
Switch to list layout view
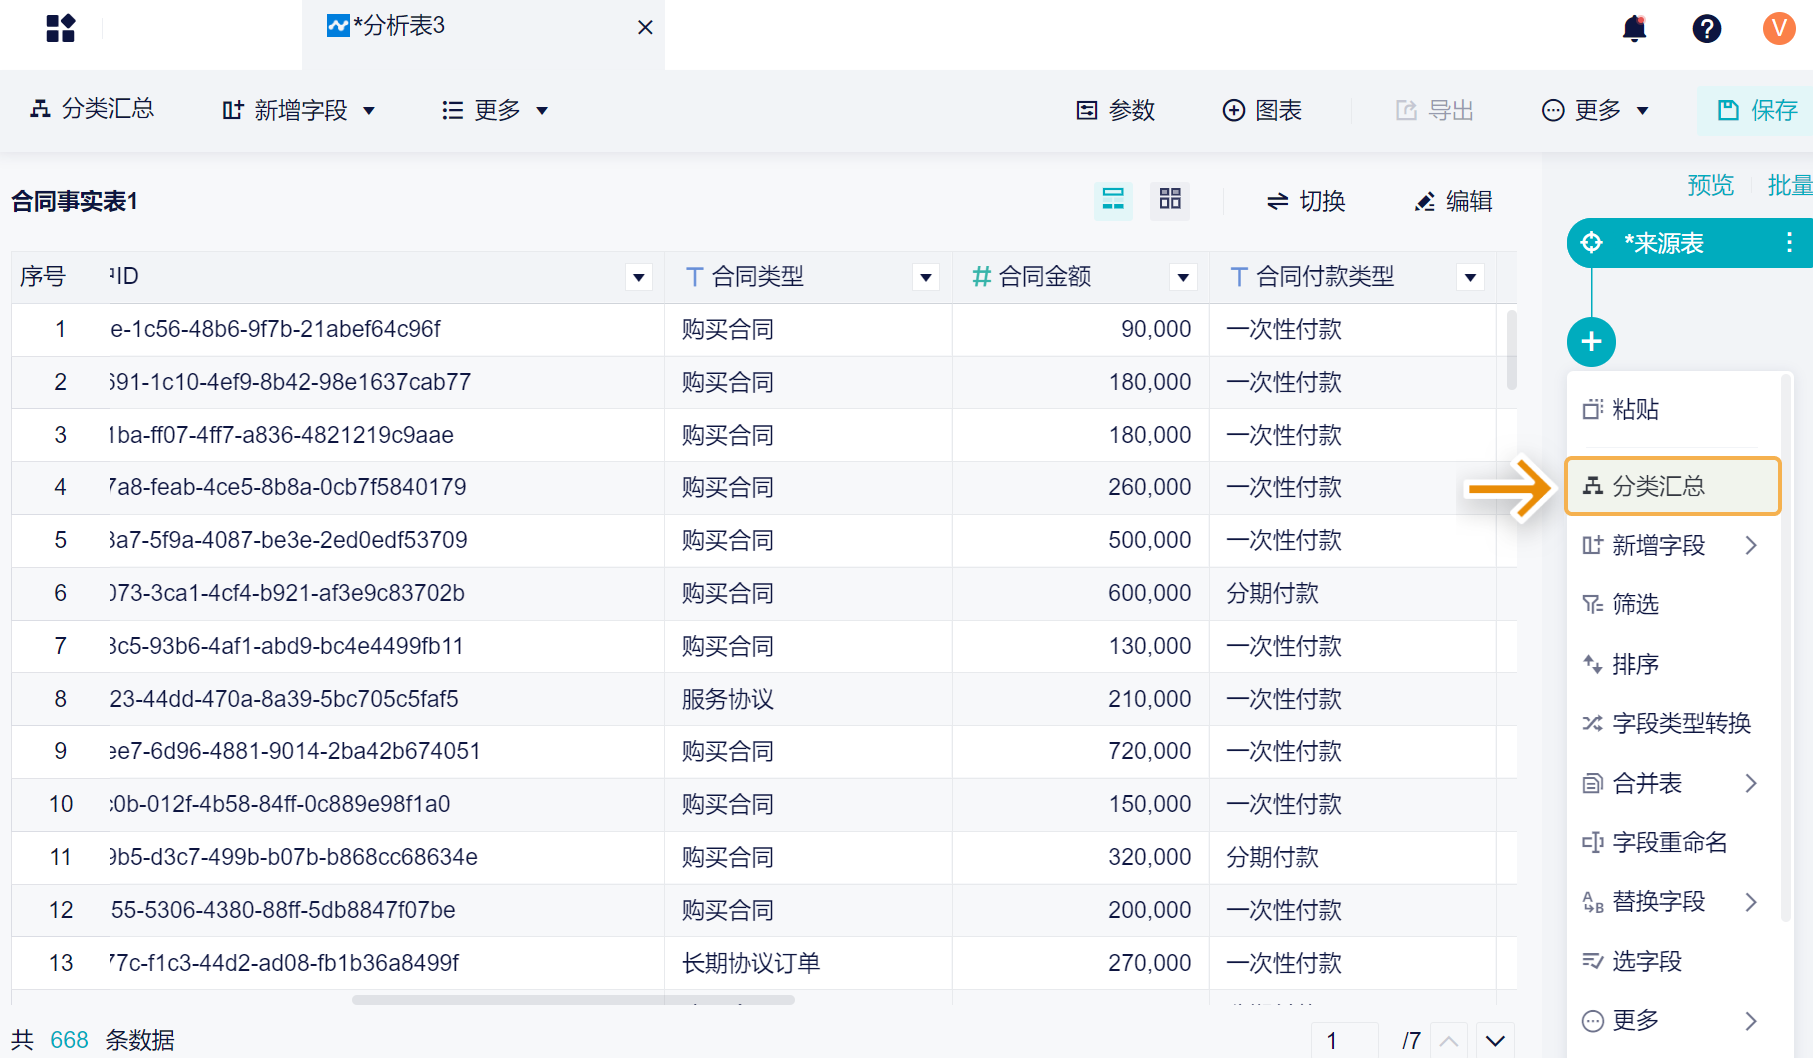[x=1113, y=199]
